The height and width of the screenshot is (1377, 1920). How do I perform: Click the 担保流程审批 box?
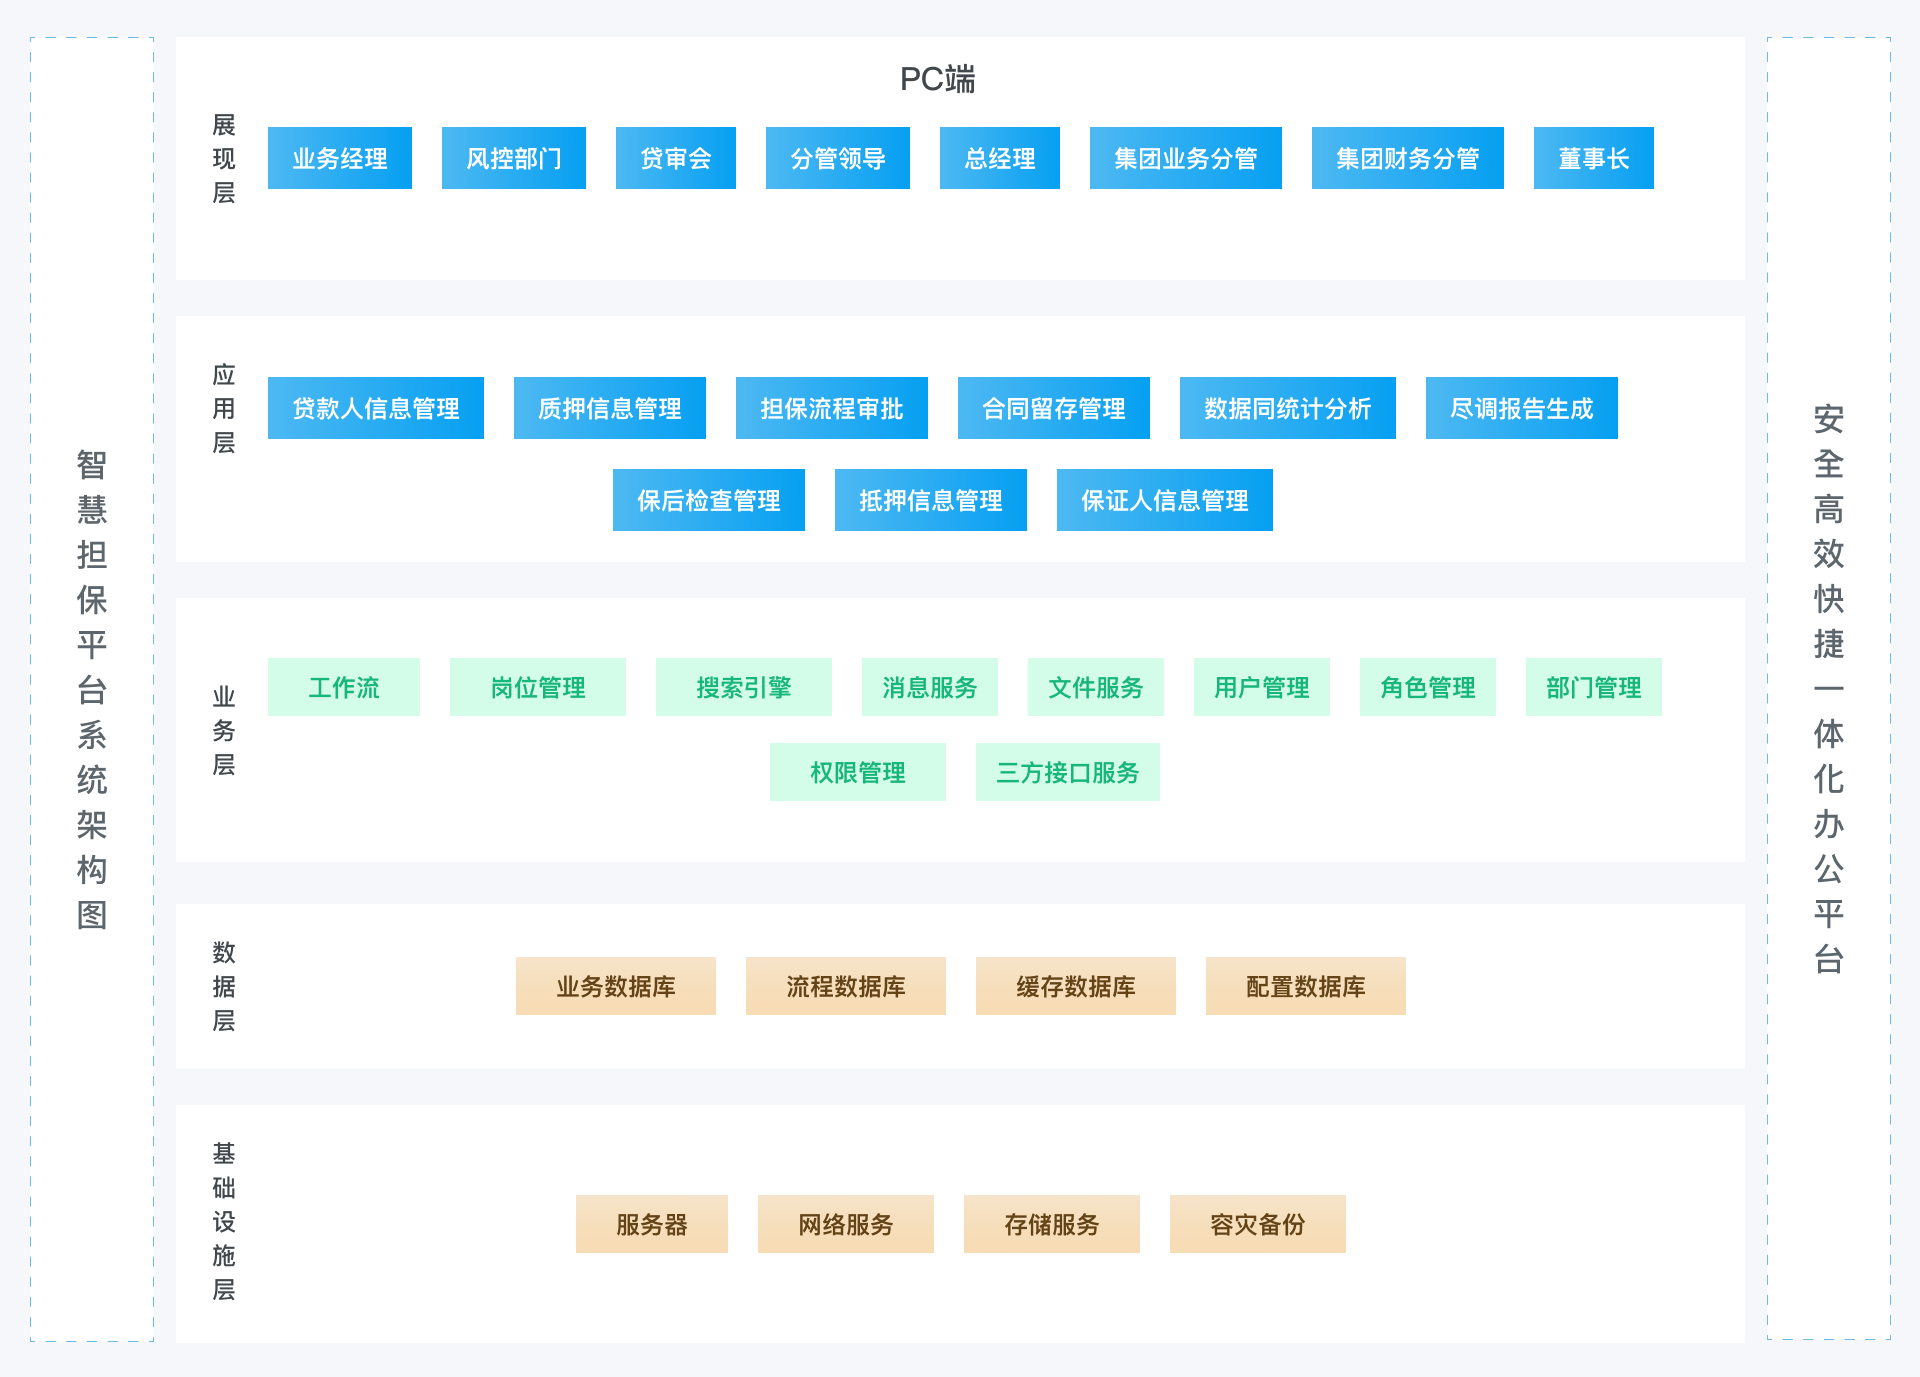pos(831,408)
